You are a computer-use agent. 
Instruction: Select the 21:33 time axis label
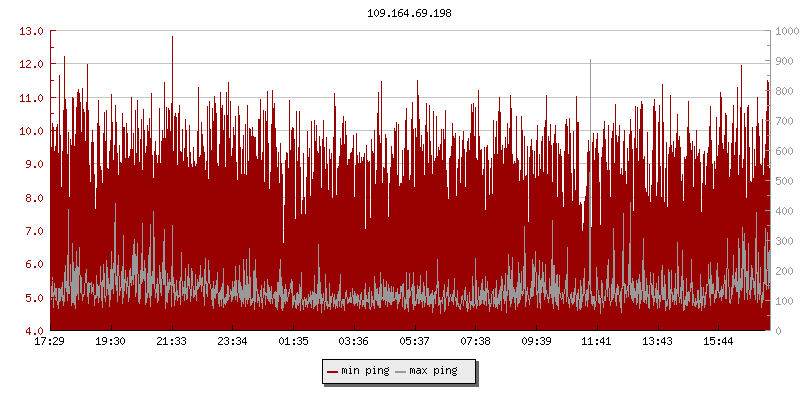172,341
